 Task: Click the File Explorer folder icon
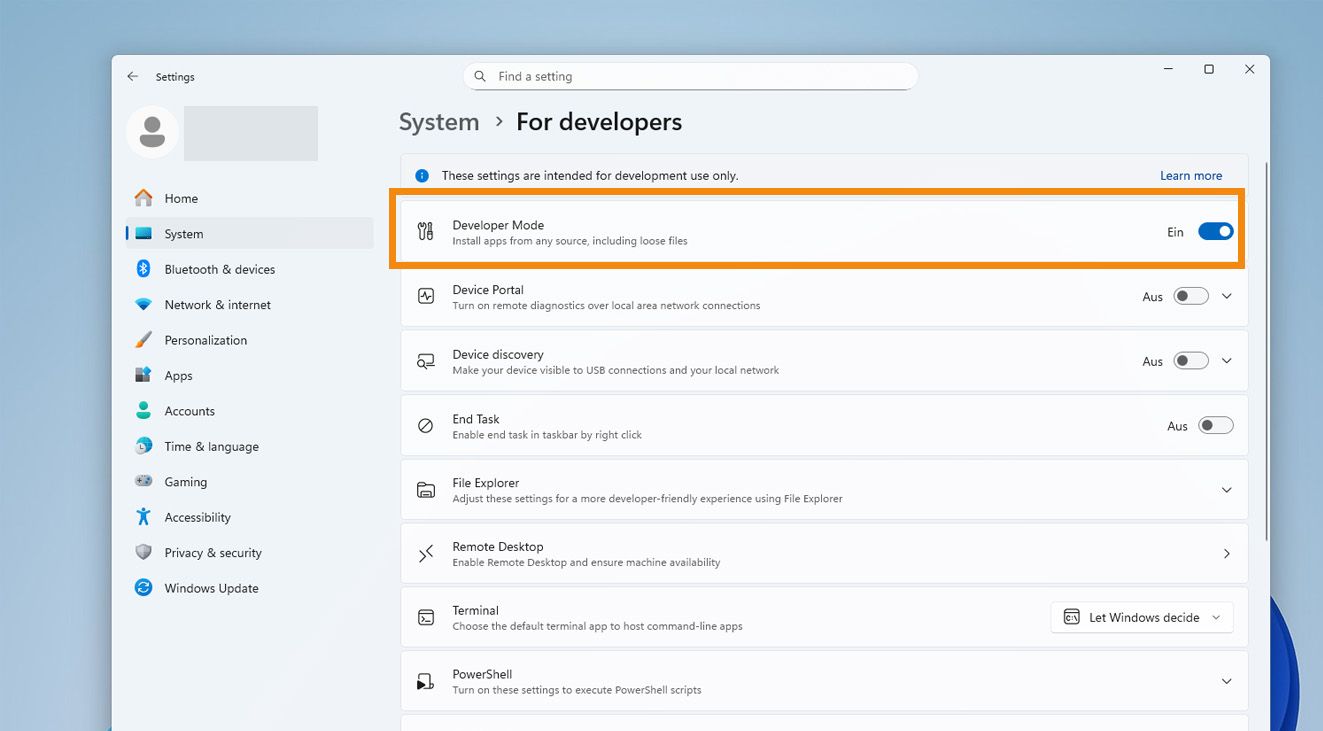[x=426, y=490]
